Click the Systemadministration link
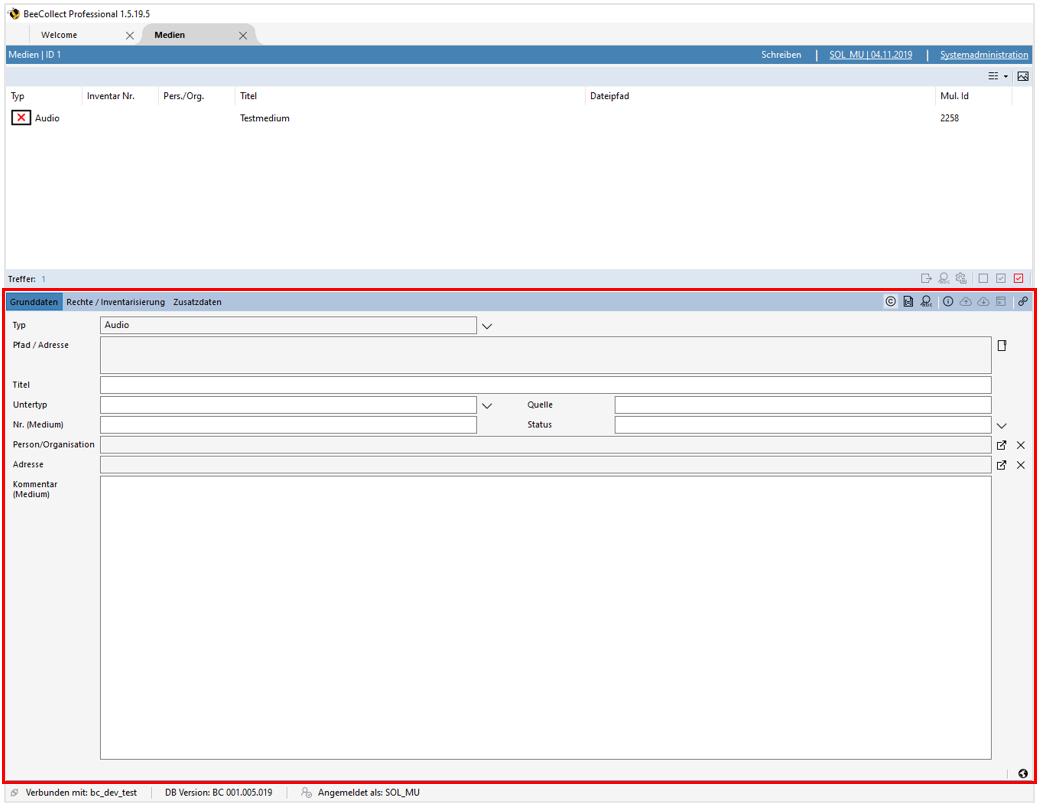 [x=983, y=55]
